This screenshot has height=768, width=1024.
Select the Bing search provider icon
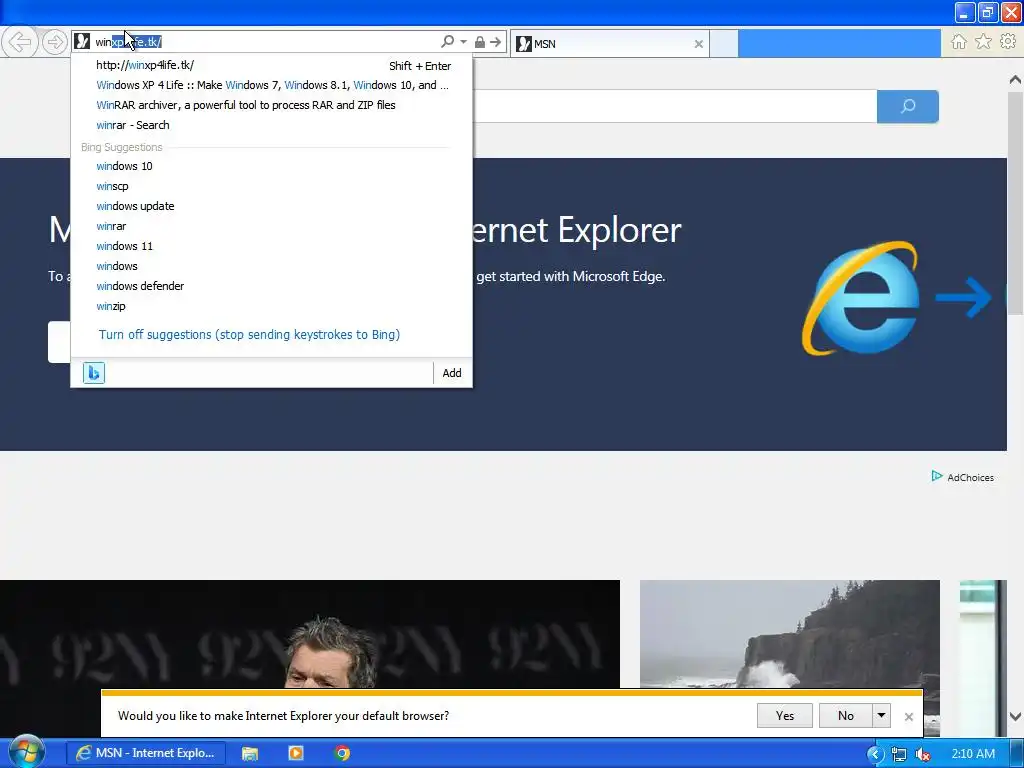[x=93, y=373]
